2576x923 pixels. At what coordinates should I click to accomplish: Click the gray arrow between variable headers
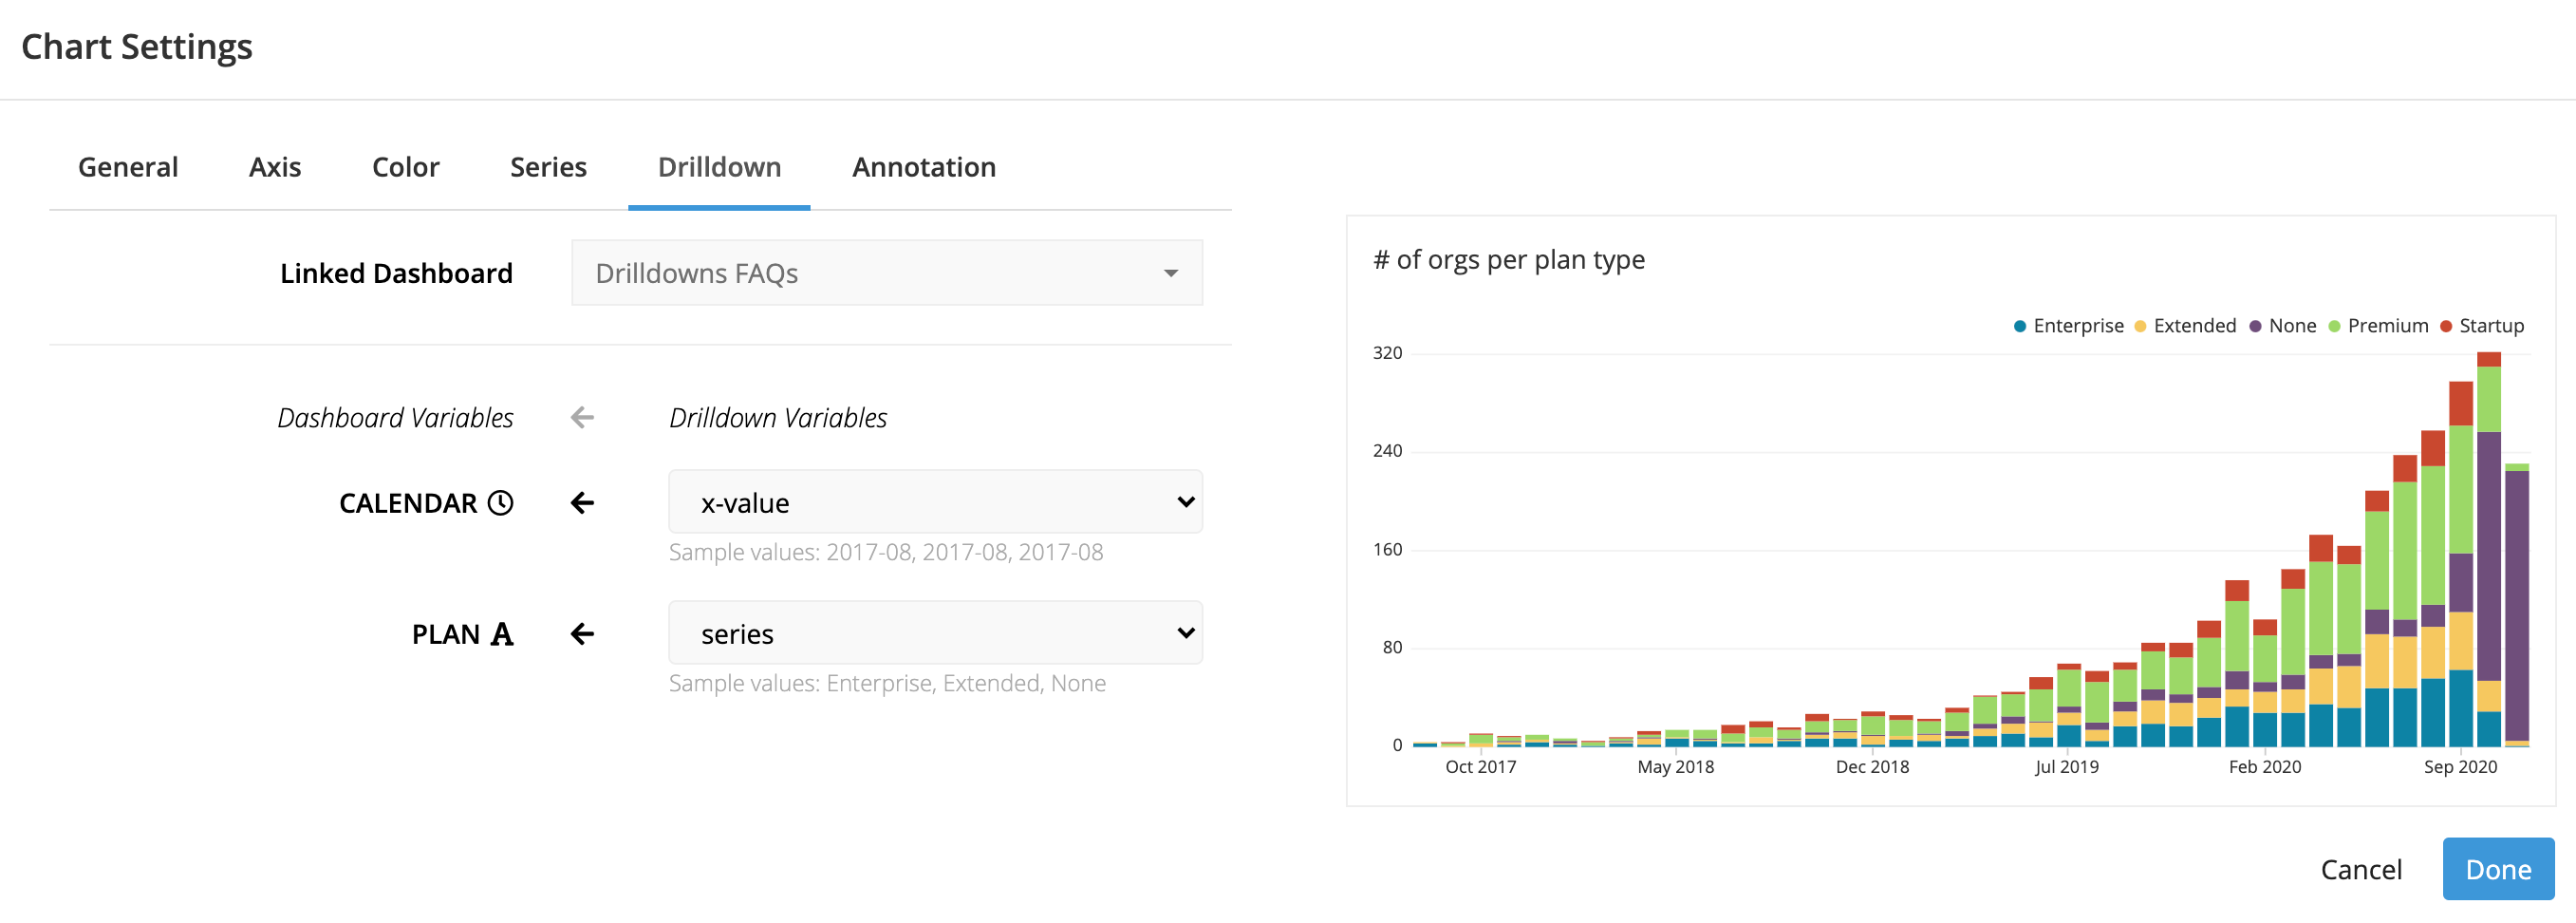[x=582, y=418]
